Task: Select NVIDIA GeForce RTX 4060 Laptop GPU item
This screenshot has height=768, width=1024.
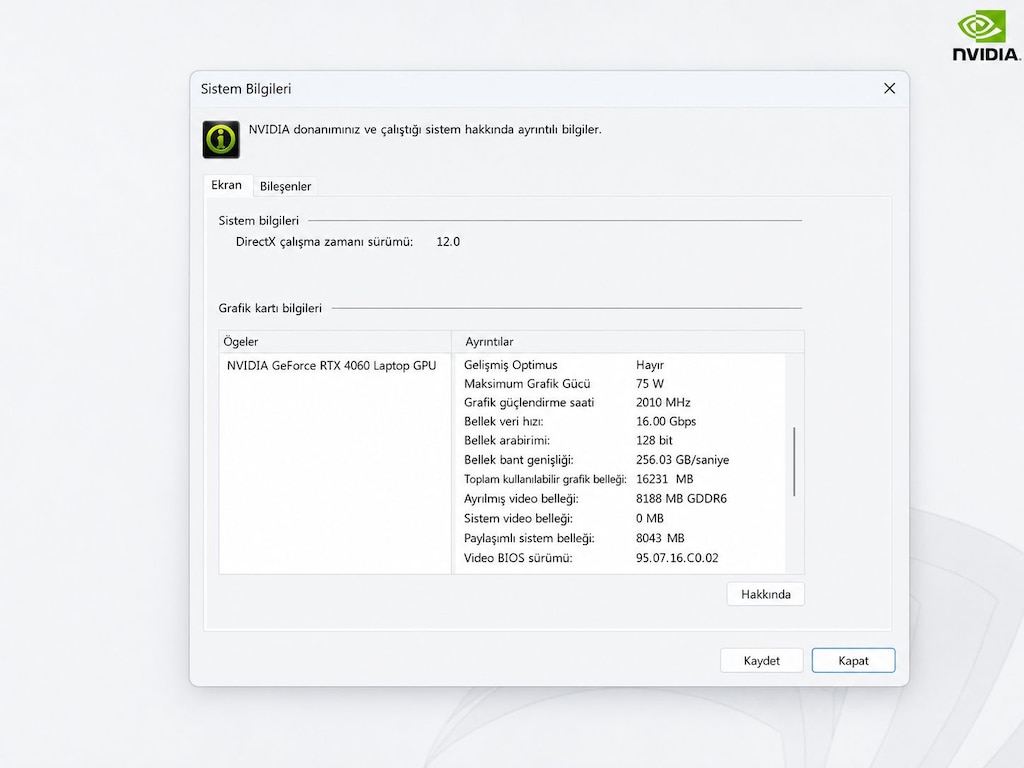Action: click(332, 366)
